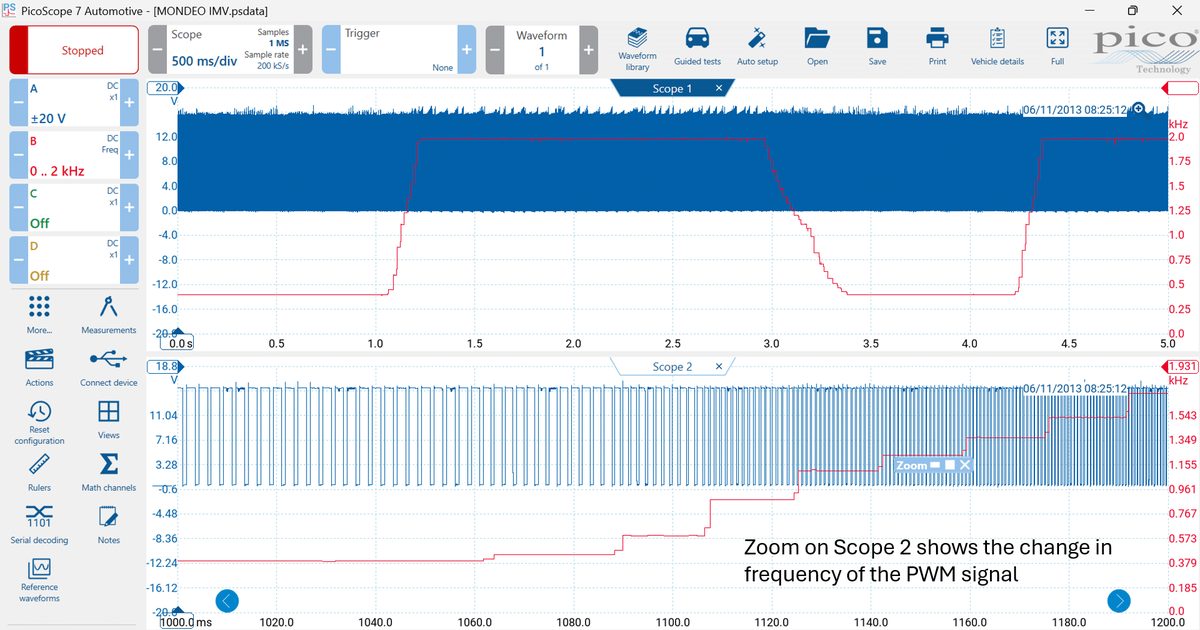Open a saved file with Open icon
The width and height of the screenshot is (1200, 630).
(817, 47)
